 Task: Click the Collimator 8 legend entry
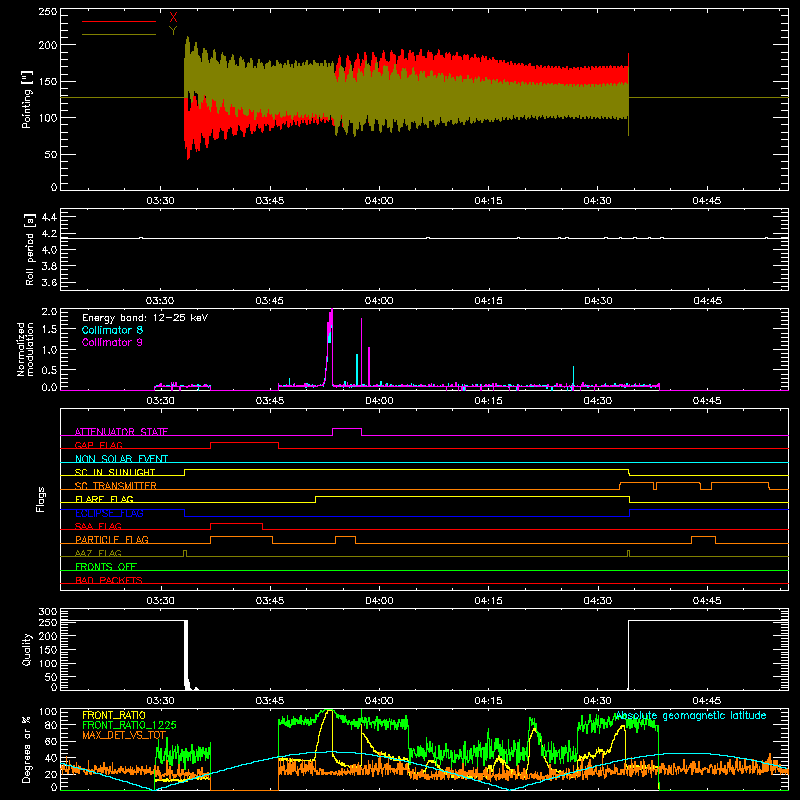coord(112,330)
